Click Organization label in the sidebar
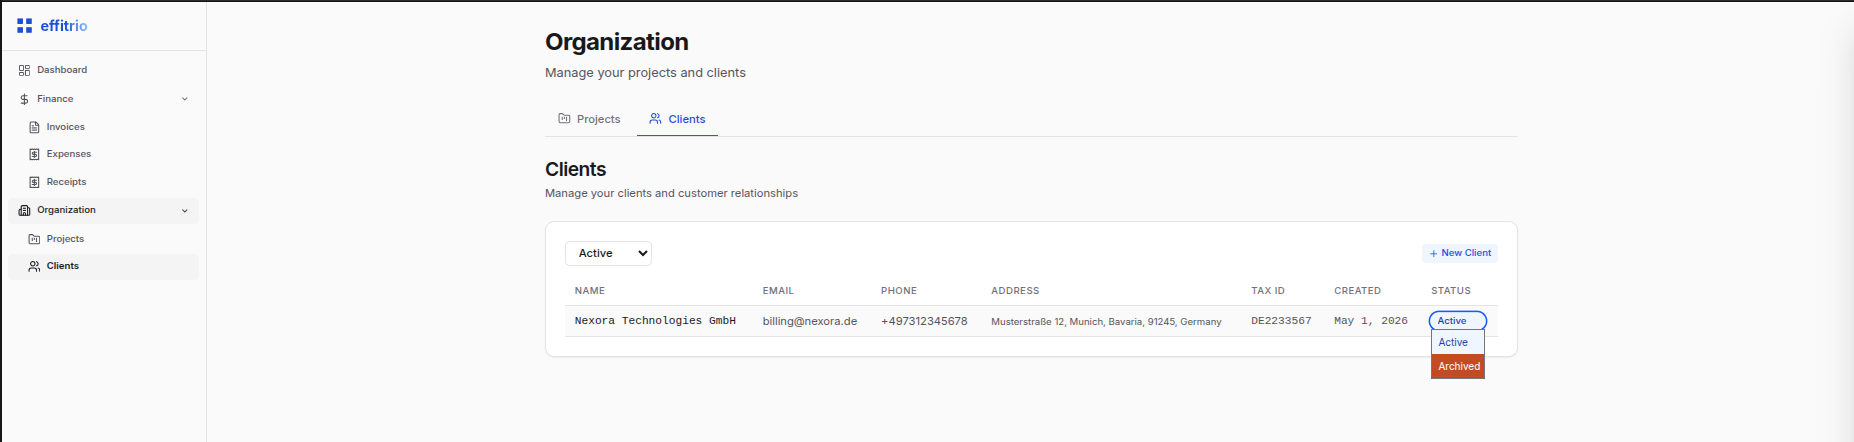Viewport: 1854px width, 442px height. point(66,210)
